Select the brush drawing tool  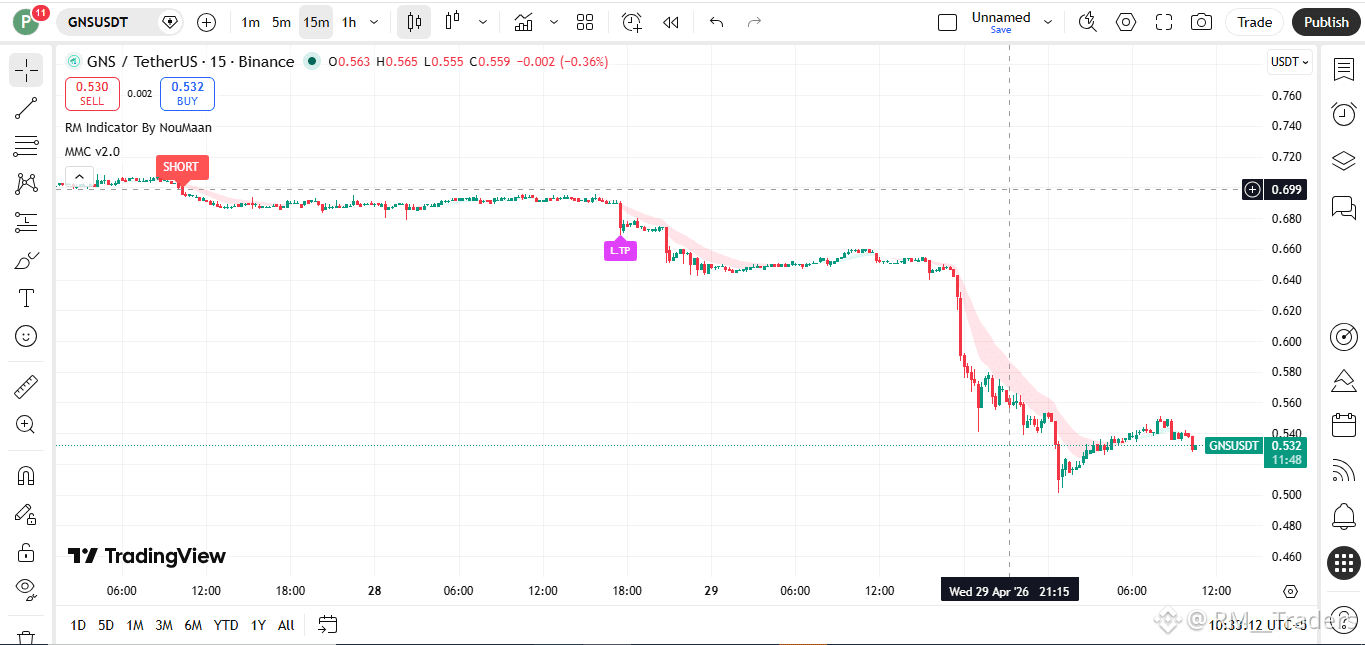pos(26,260)
